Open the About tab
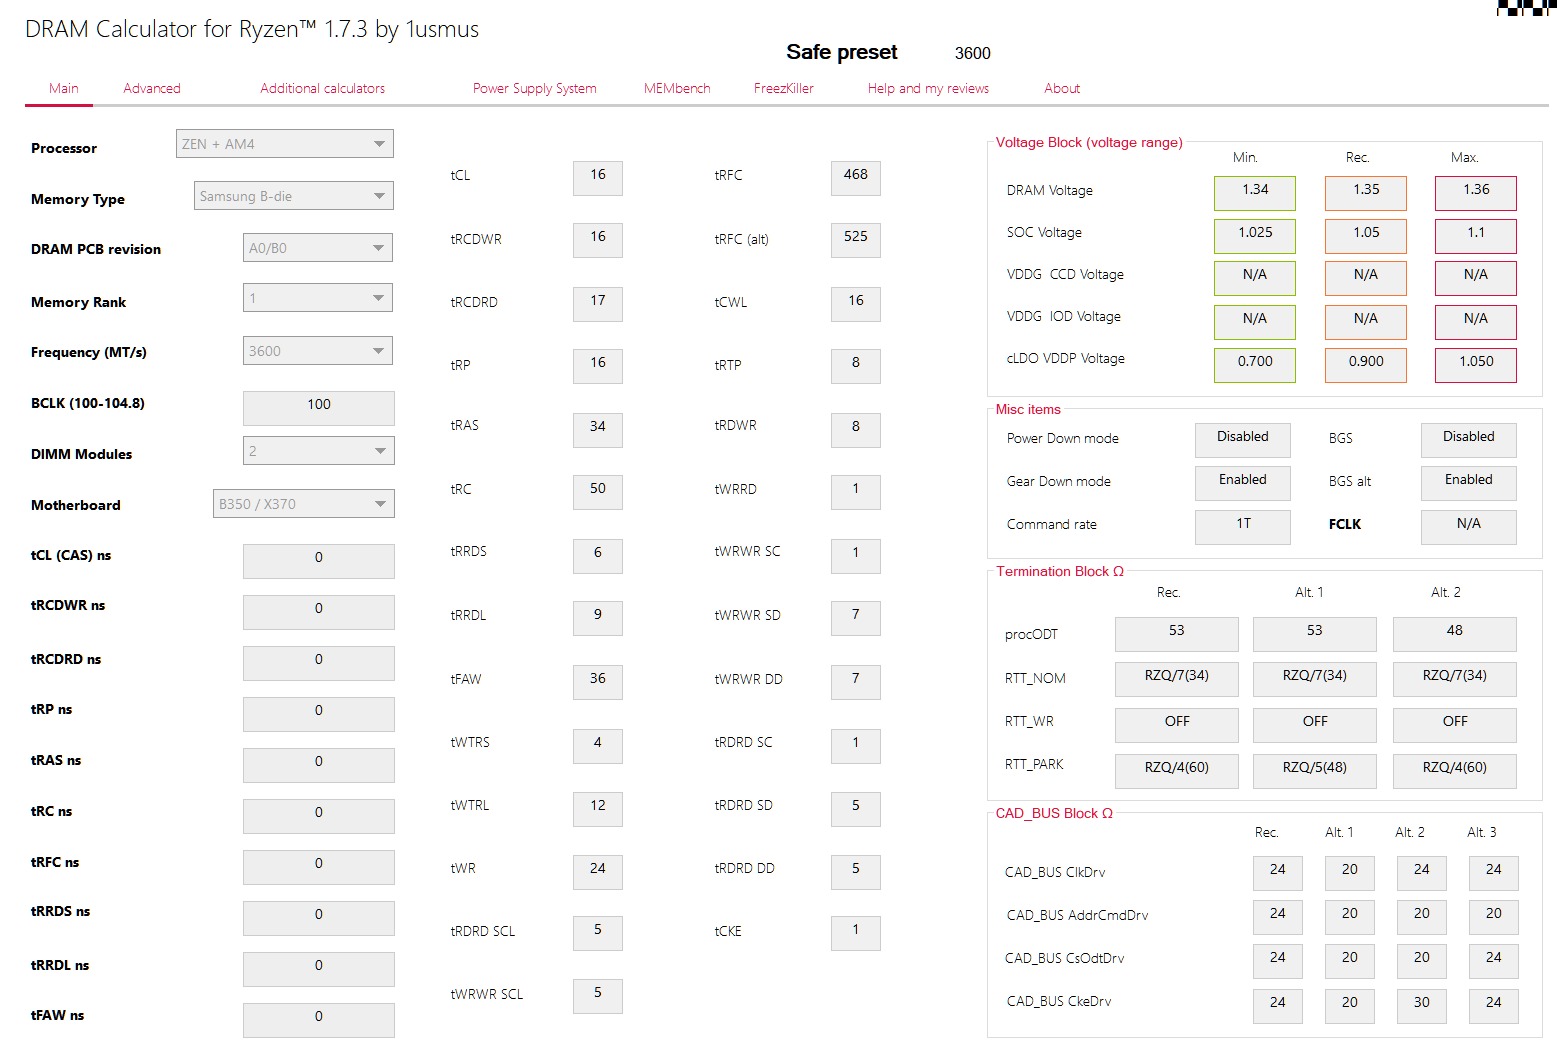Screen dimensions: 1557x1040 point(1062,88)
